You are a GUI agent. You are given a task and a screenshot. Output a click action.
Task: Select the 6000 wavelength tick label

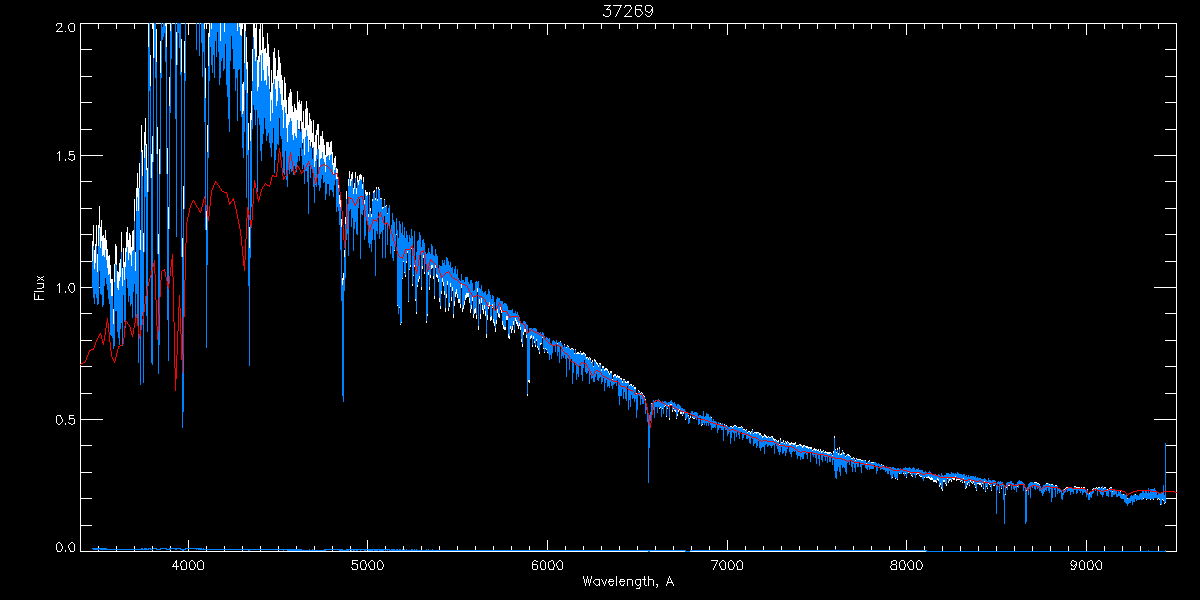[x=547, y=564]
